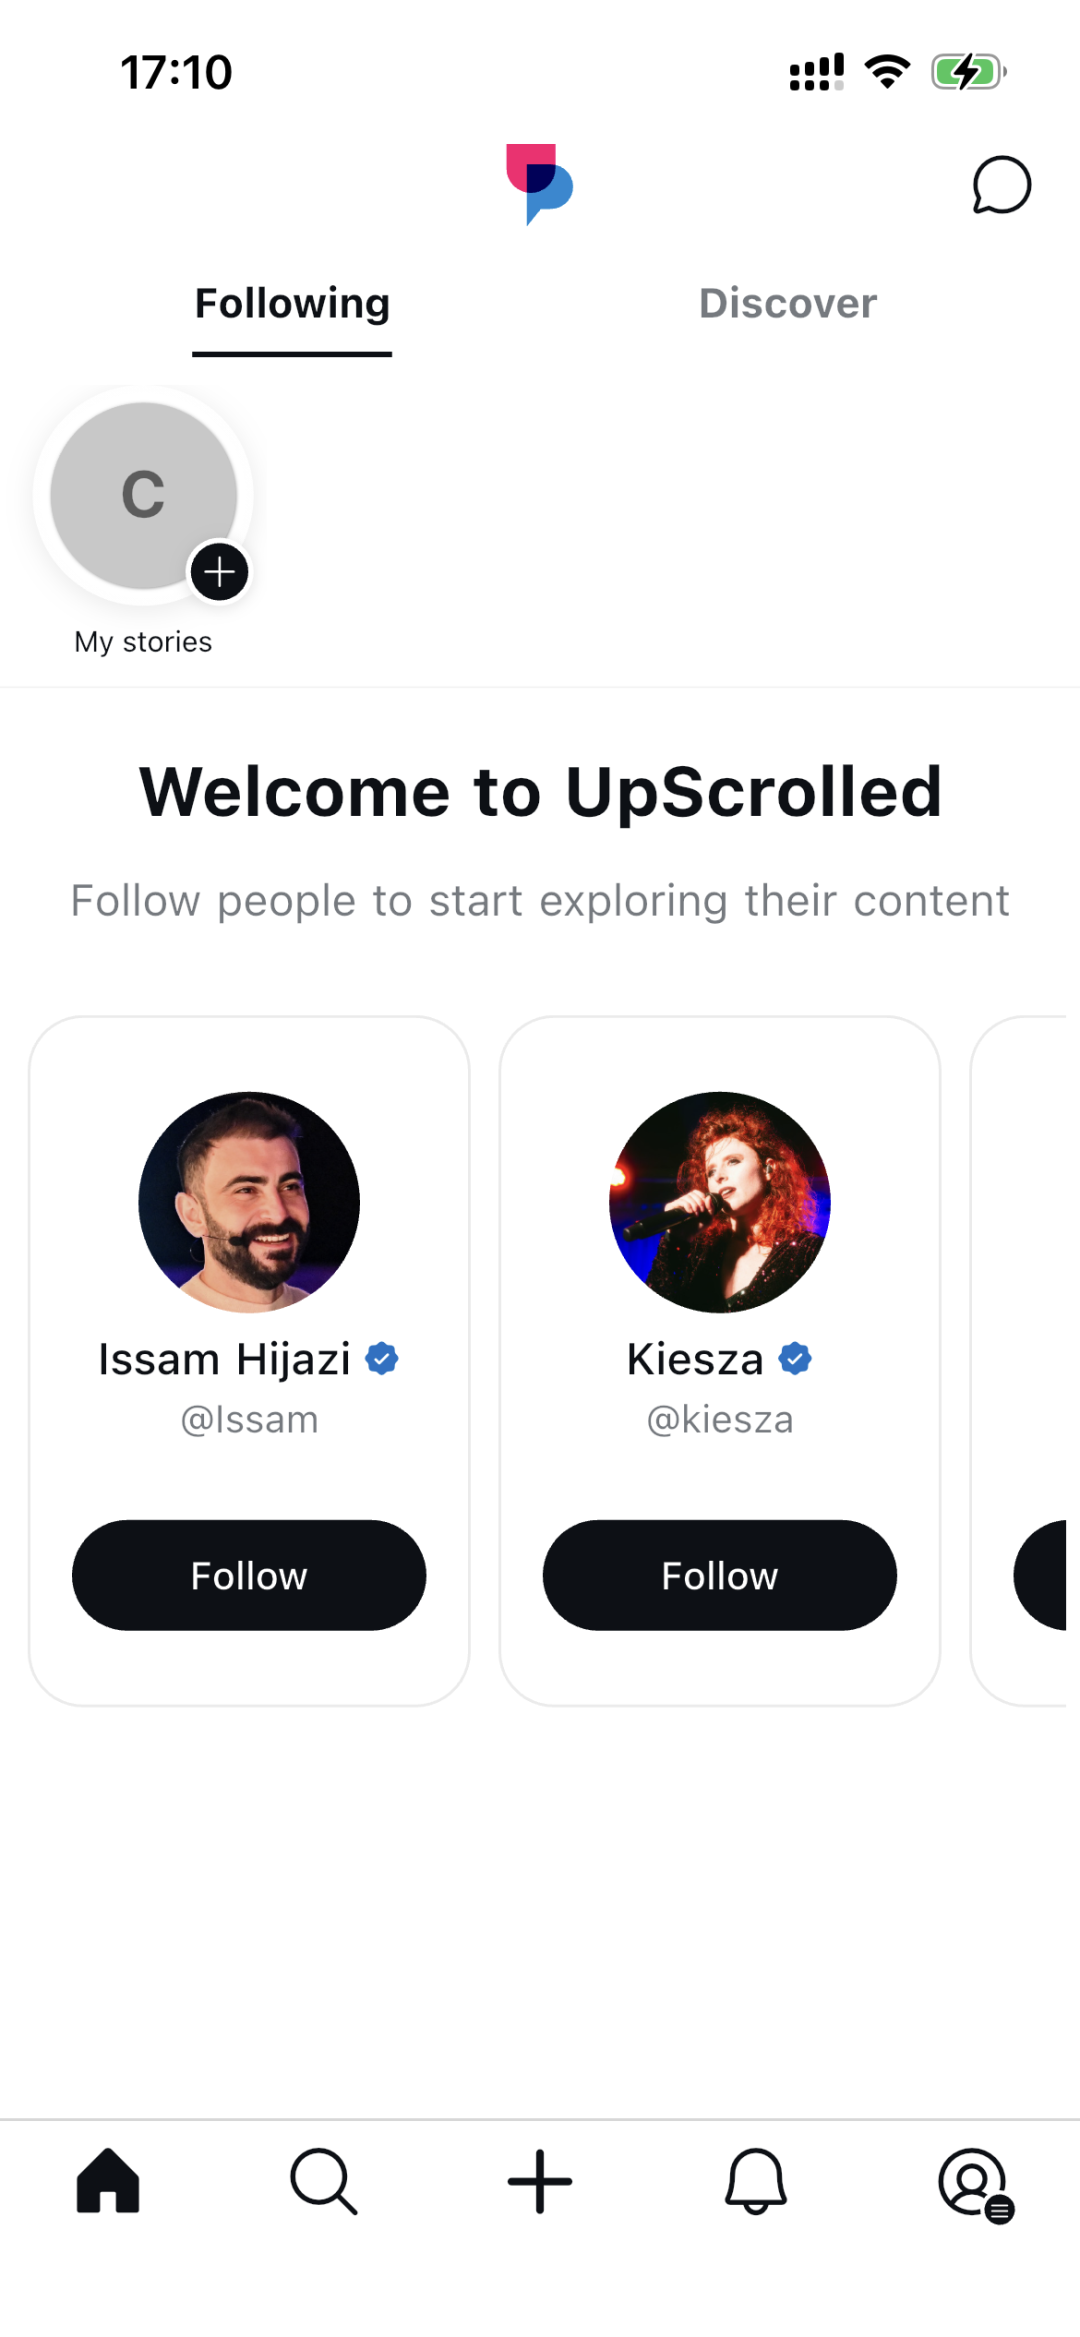The image size is (1080, 2337).
Task: Create new post with plus icon
Action: pyautogui.click(x=540, y=2180)
